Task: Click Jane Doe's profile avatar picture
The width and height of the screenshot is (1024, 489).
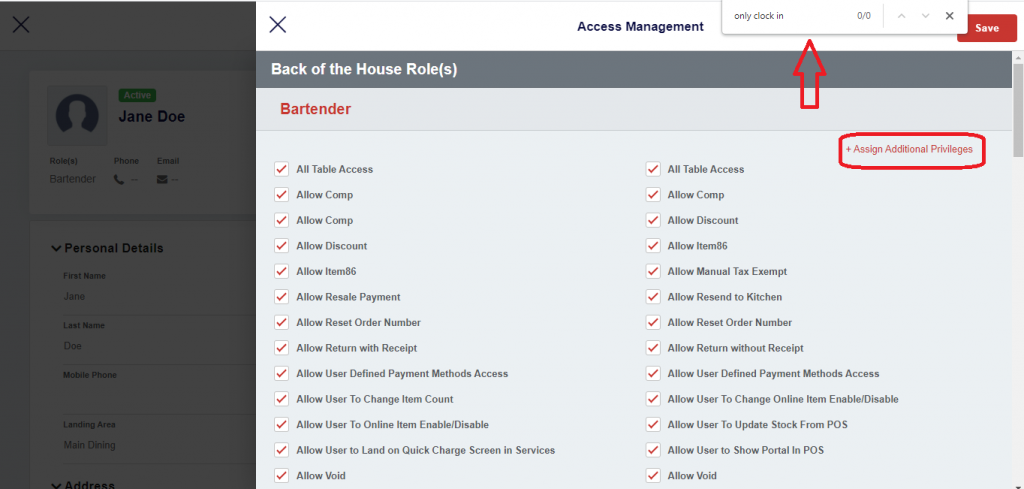Action: (77, 116)
